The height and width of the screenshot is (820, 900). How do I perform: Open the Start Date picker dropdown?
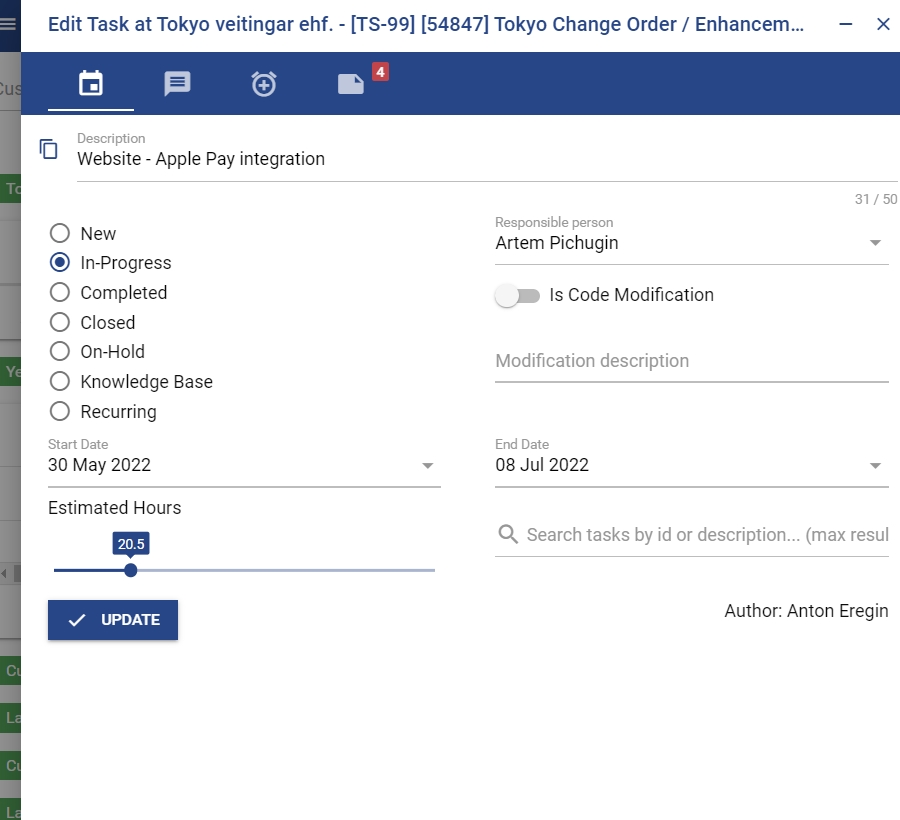pos(428,465)
